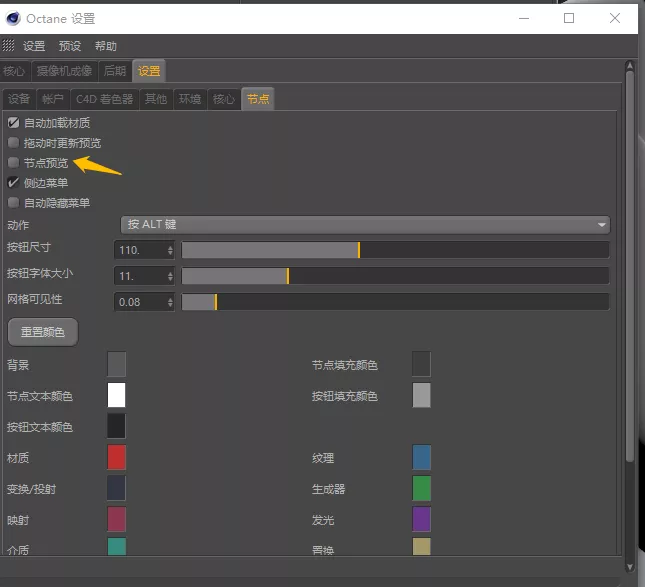Click the 按钮字体大小 stepper arrows

point(170,276)
